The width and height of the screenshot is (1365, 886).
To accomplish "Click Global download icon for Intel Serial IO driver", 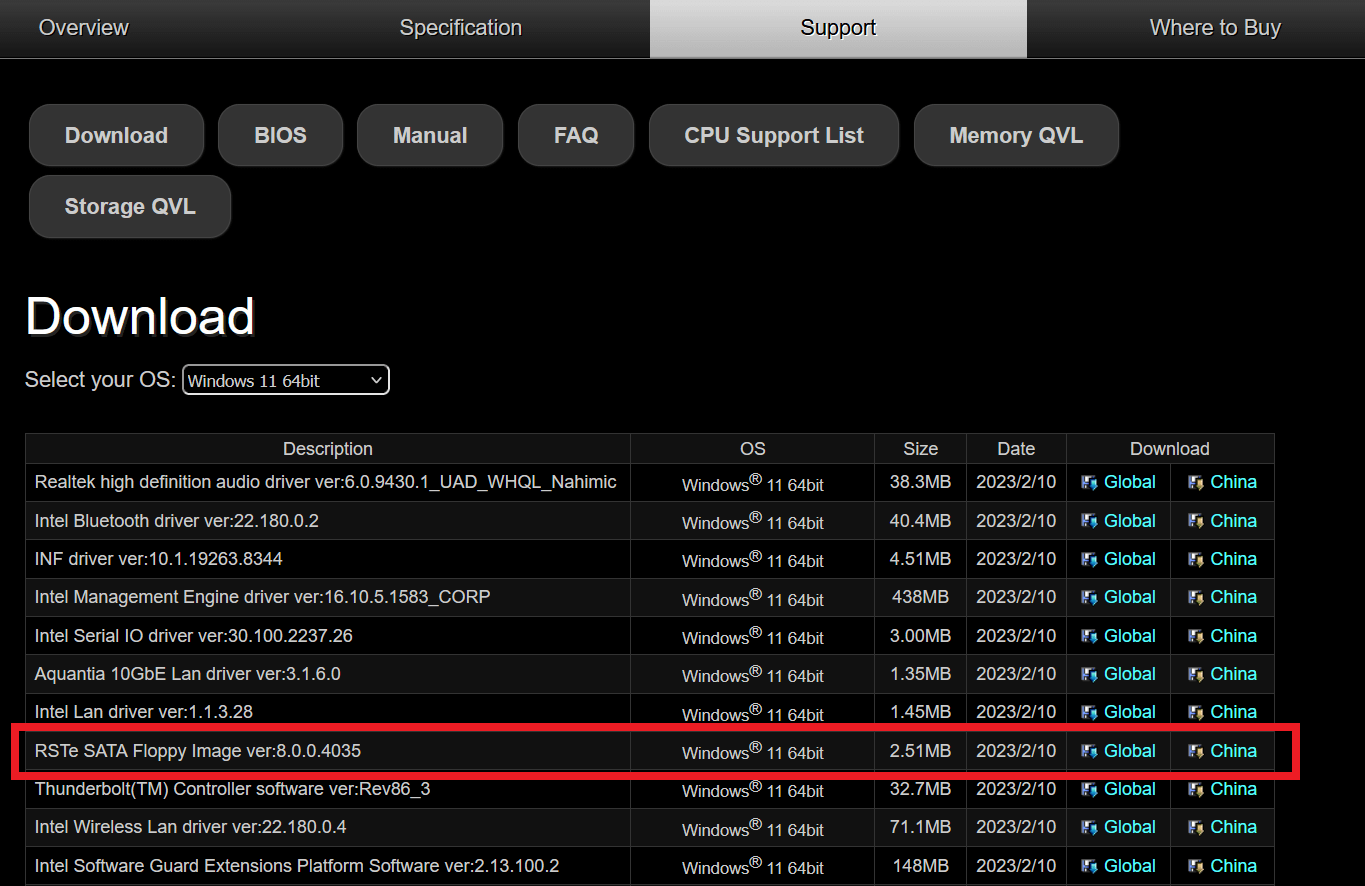I will (1089, 636).
